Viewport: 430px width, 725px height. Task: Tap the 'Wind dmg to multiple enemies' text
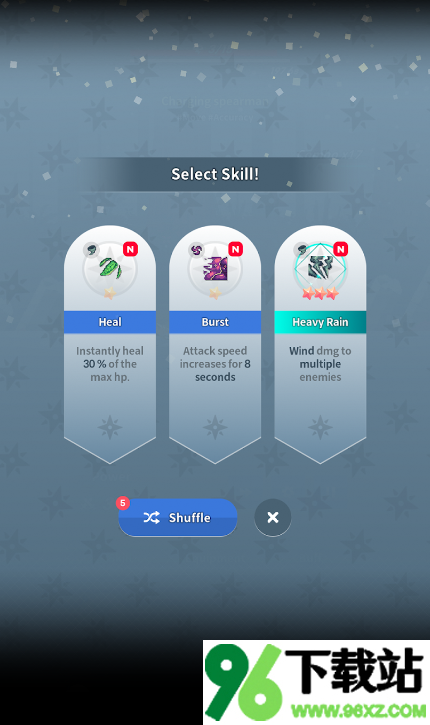coord(320,364)
